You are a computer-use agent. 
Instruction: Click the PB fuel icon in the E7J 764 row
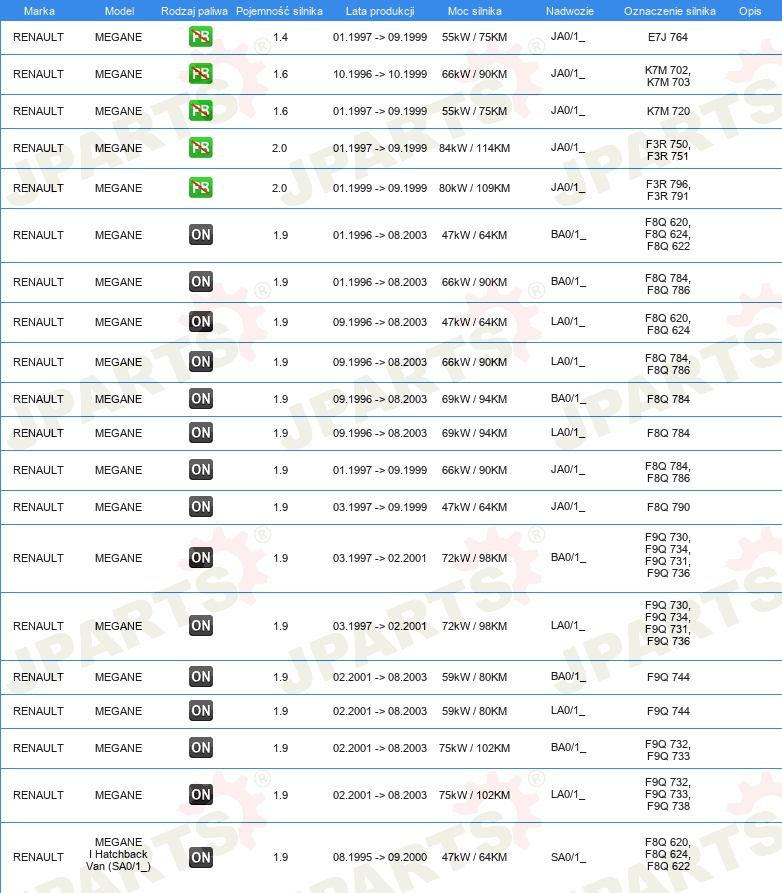click(x=200, y=37)
